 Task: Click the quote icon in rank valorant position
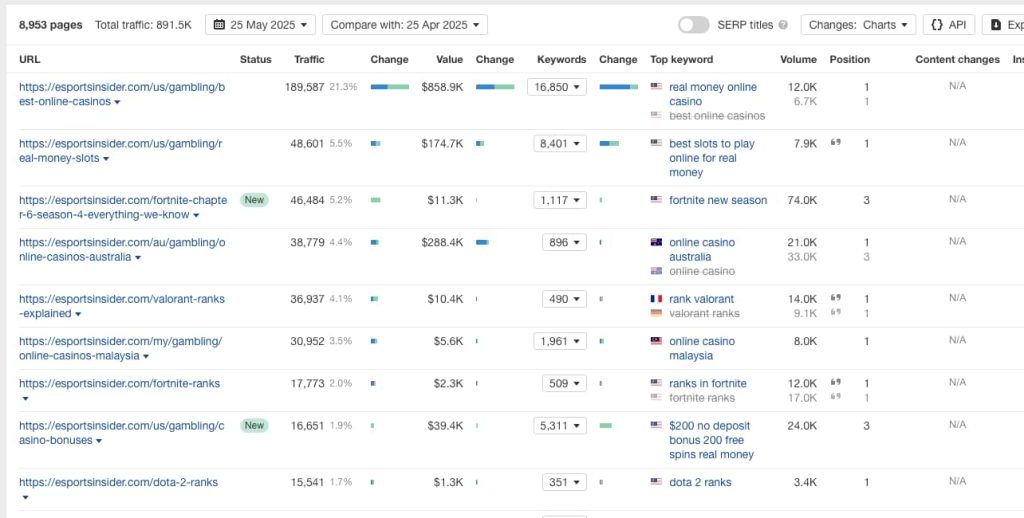(x=835, y=298)
